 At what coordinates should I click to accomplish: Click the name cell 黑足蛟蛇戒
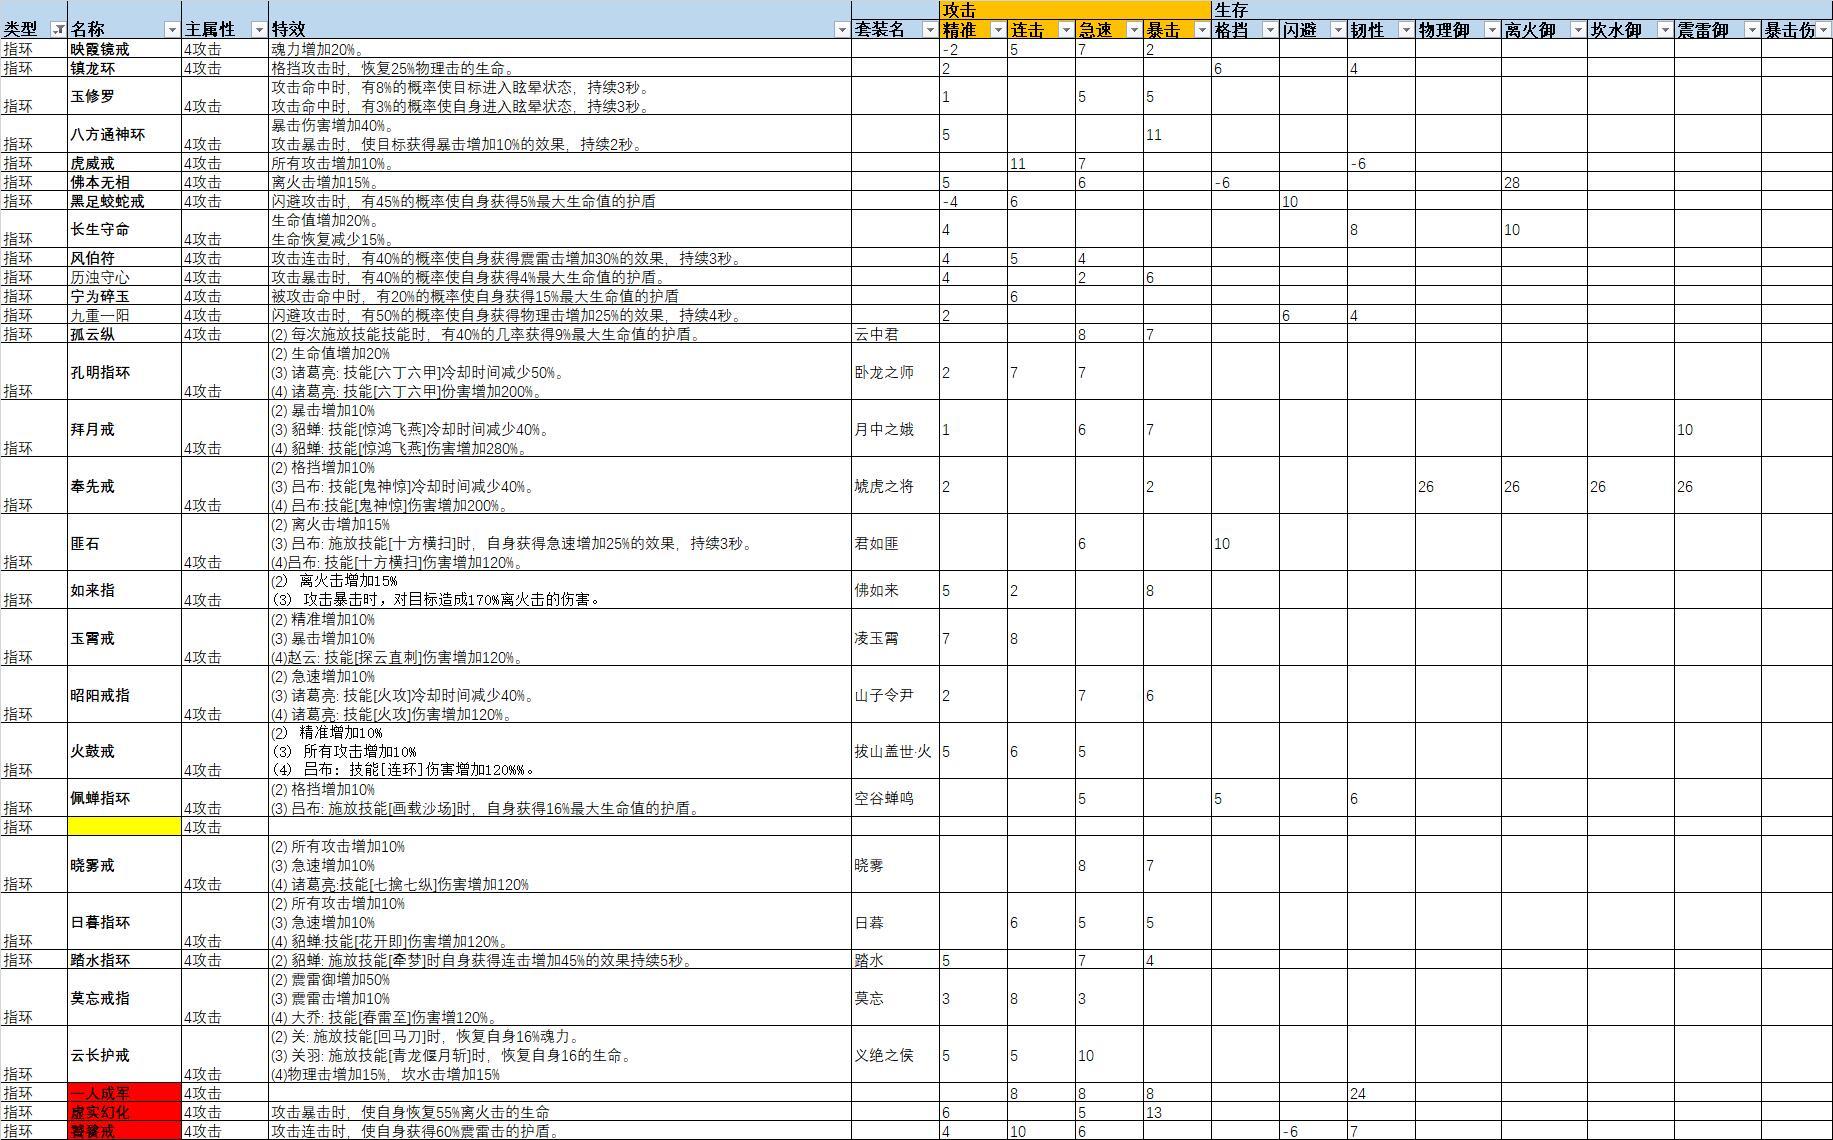click(124, 201)
